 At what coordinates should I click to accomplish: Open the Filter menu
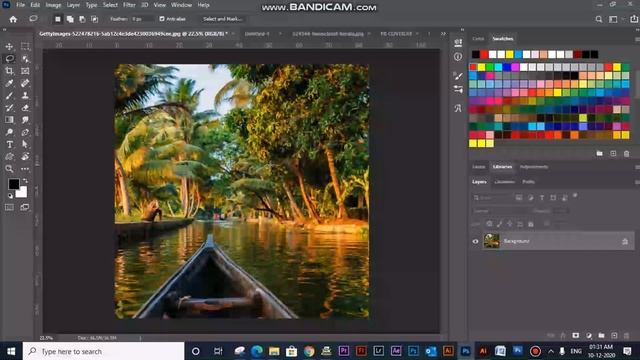[129, 5]
